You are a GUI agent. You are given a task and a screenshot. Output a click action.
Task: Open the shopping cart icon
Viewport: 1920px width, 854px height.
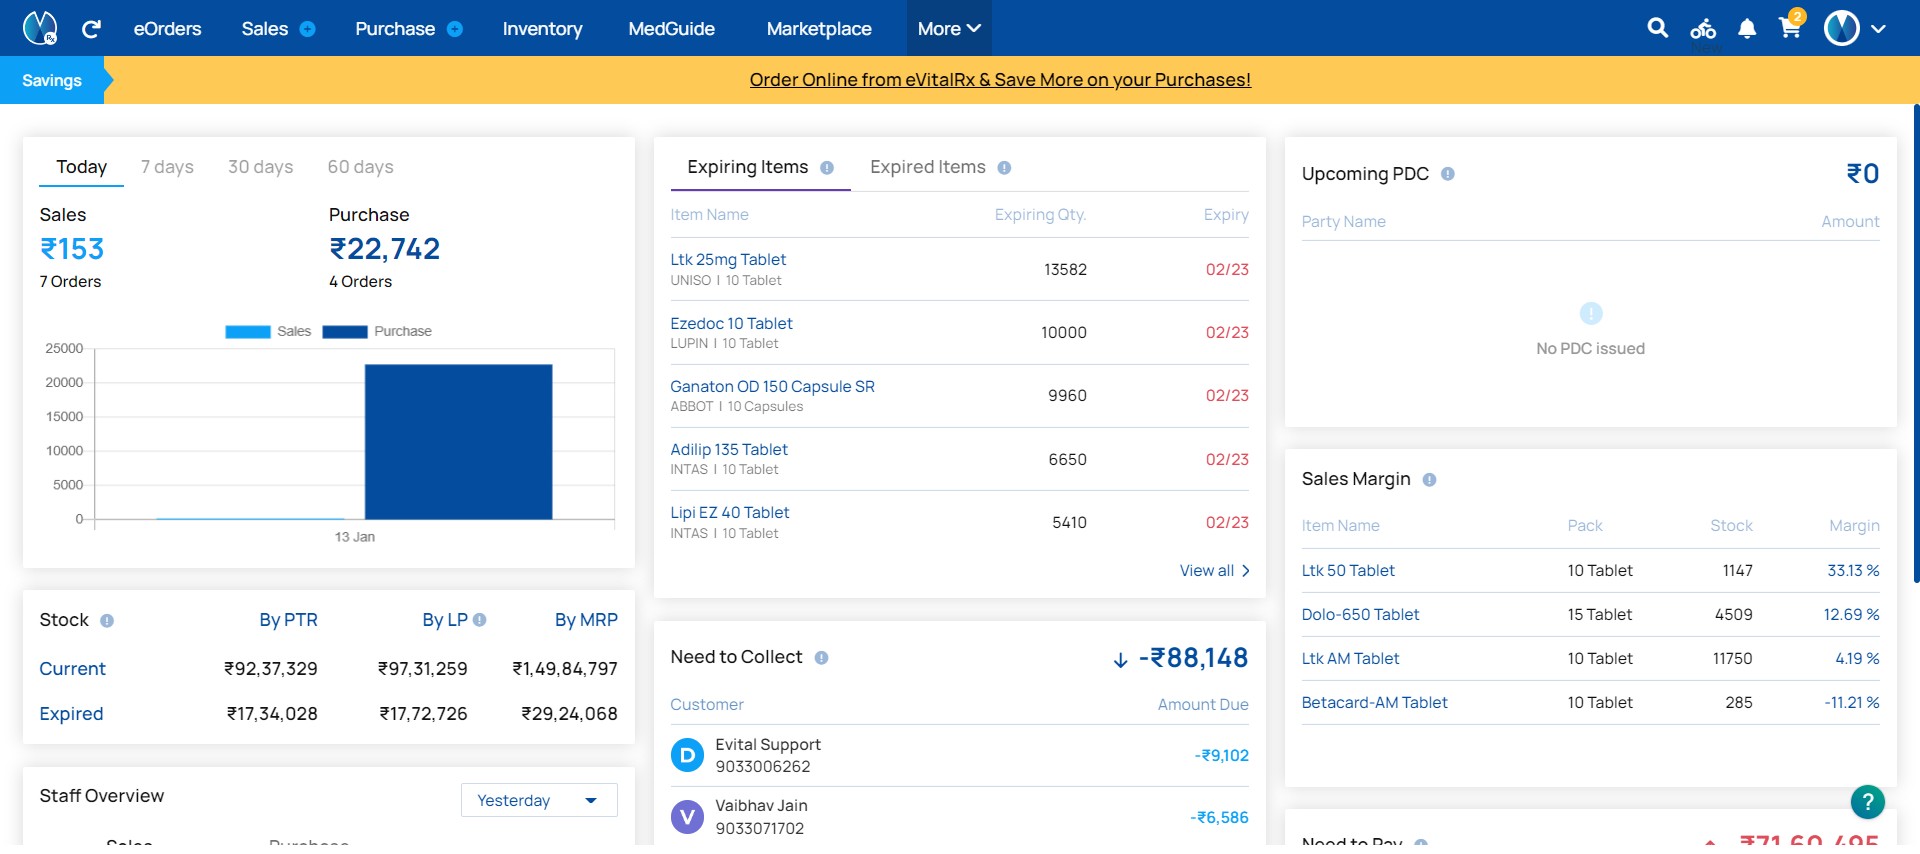pyautogui.click(x=1790, y=28)
